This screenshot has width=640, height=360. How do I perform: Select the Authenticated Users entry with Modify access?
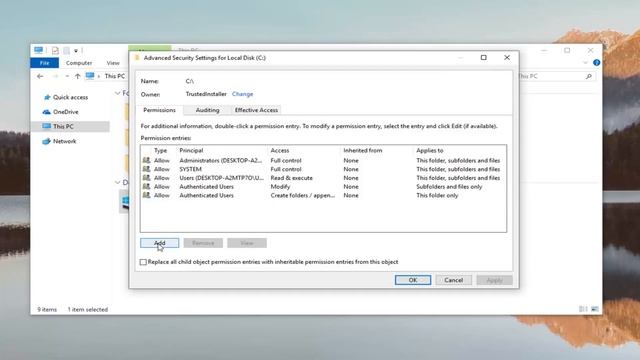(323, 187)
